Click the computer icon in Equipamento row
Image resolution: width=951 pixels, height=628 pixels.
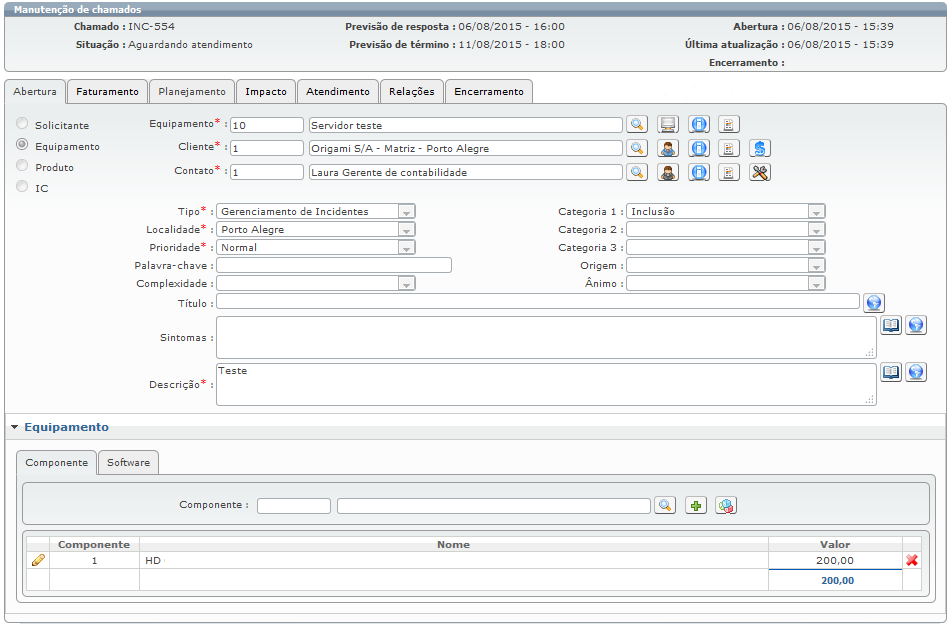coord(668,124)
